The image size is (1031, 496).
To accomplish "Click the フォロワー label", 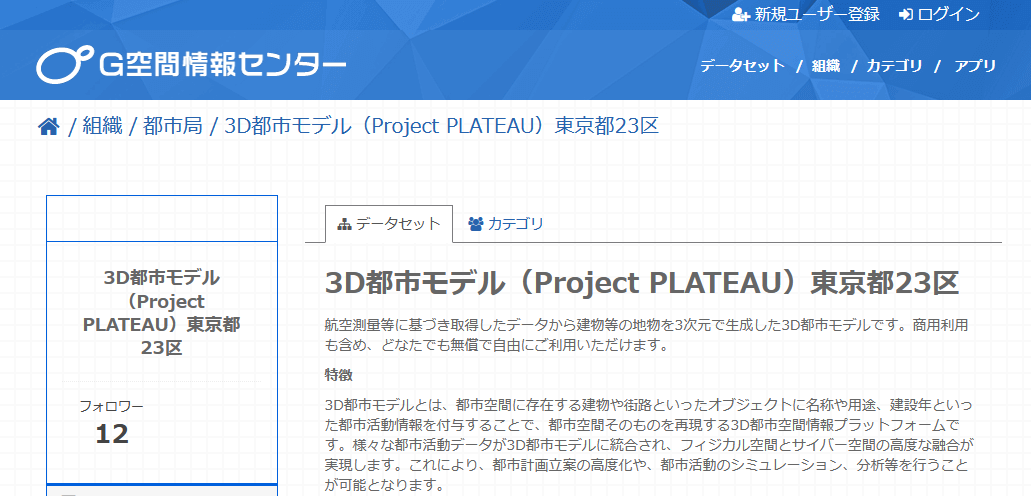I will pos(111,407).
